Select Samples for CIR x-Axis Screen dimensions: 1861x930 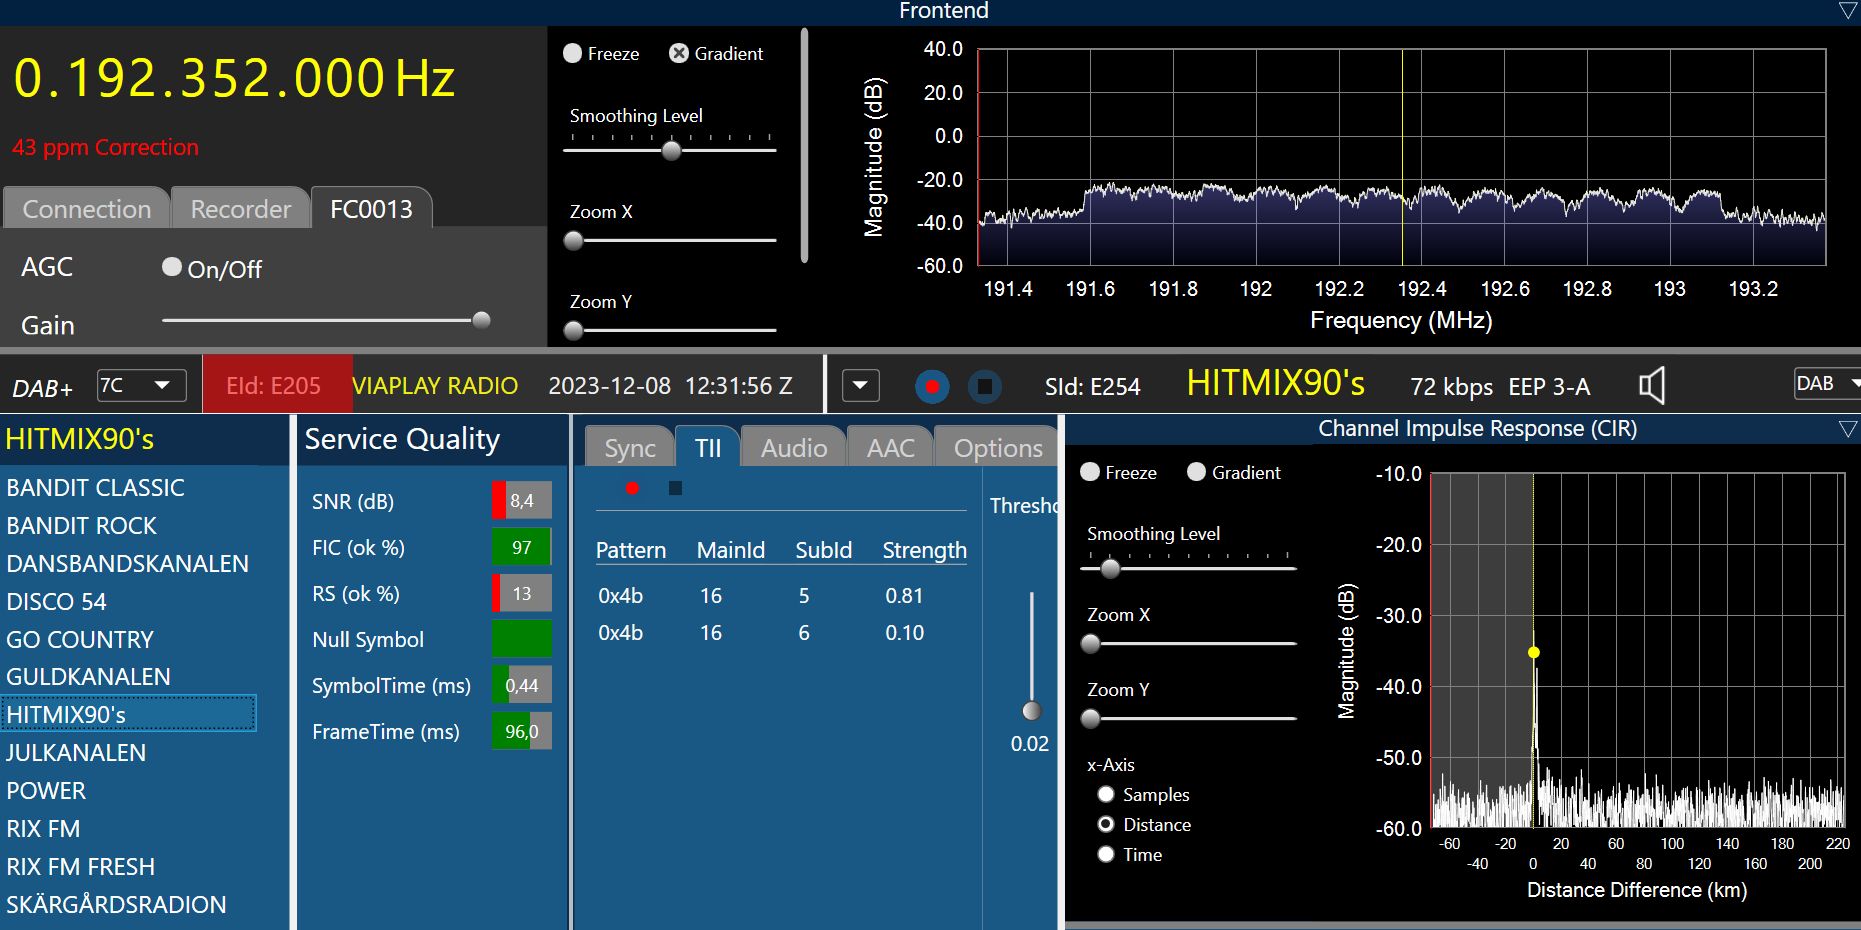1106,794
